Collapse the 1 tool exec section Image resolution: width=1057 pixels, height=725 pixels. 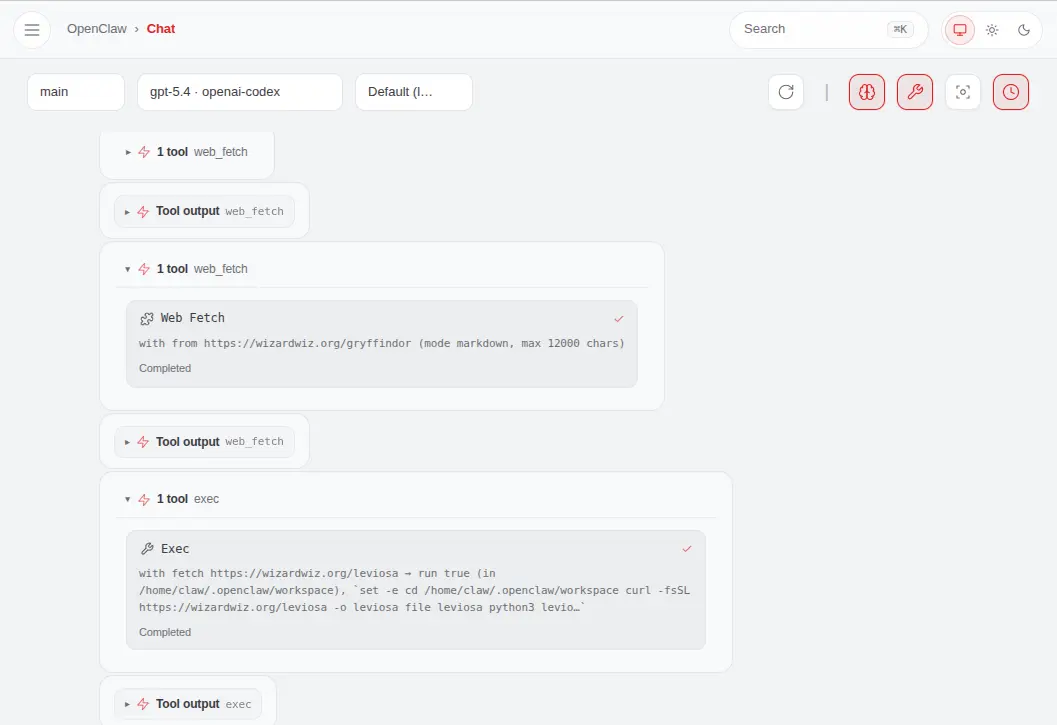click(128, 499)
